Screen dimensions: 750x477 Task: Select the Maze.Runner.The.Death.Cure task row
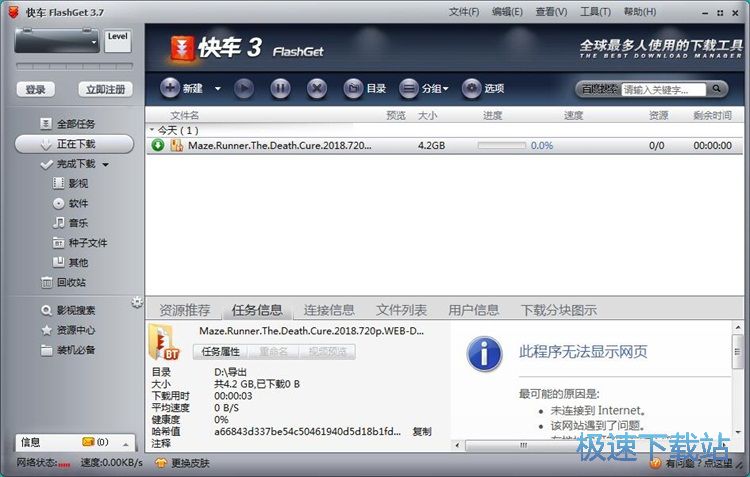(444, 145)
